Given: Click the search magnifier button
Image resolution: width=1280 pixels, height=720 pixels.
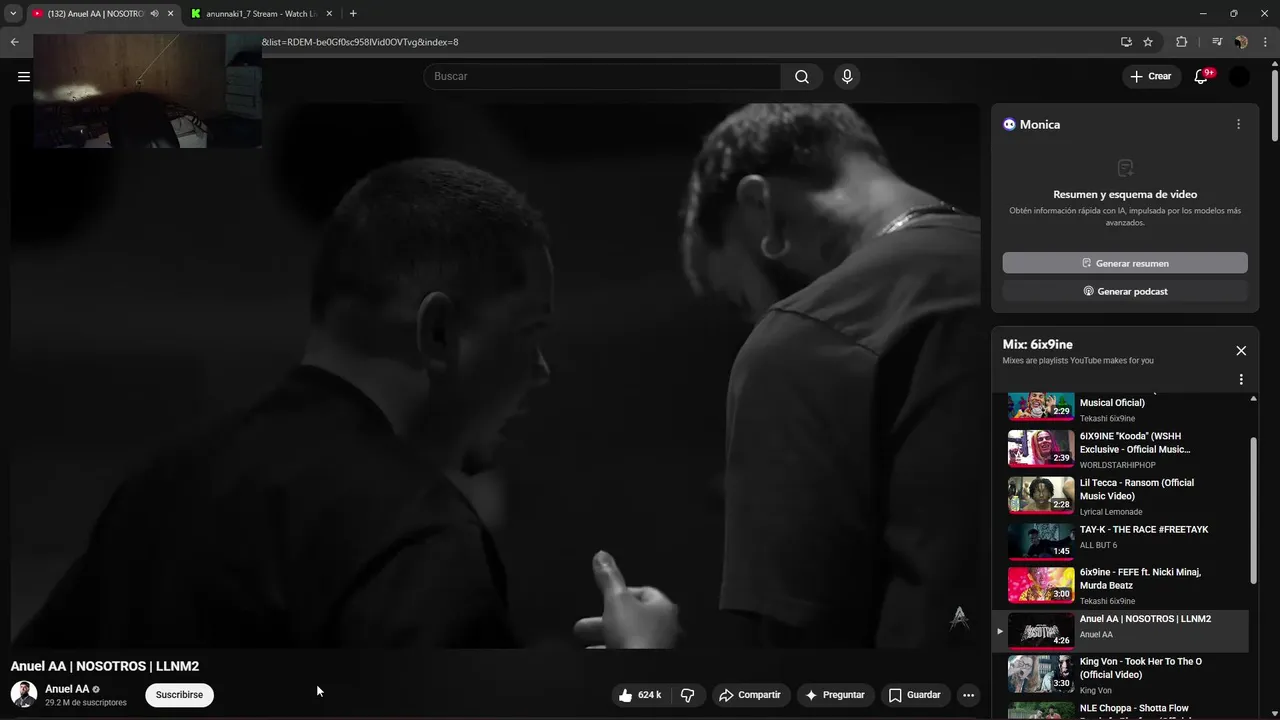Looking at the screenshot, I should coord(802,77).
